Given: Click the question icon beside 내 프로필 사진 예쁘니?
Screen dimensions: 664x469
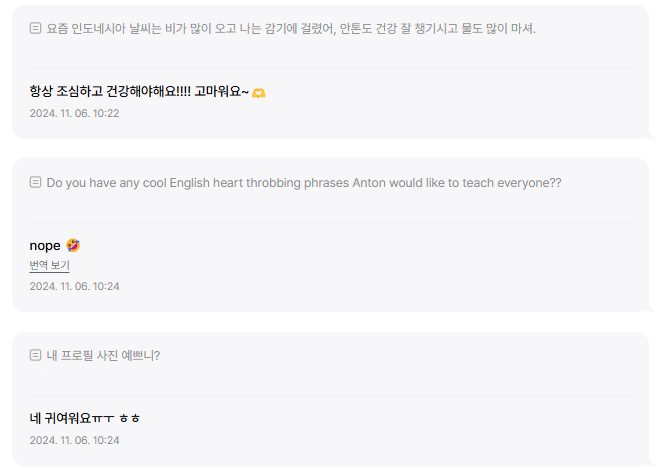Looking at the screenshot, I should coord(36,355).
